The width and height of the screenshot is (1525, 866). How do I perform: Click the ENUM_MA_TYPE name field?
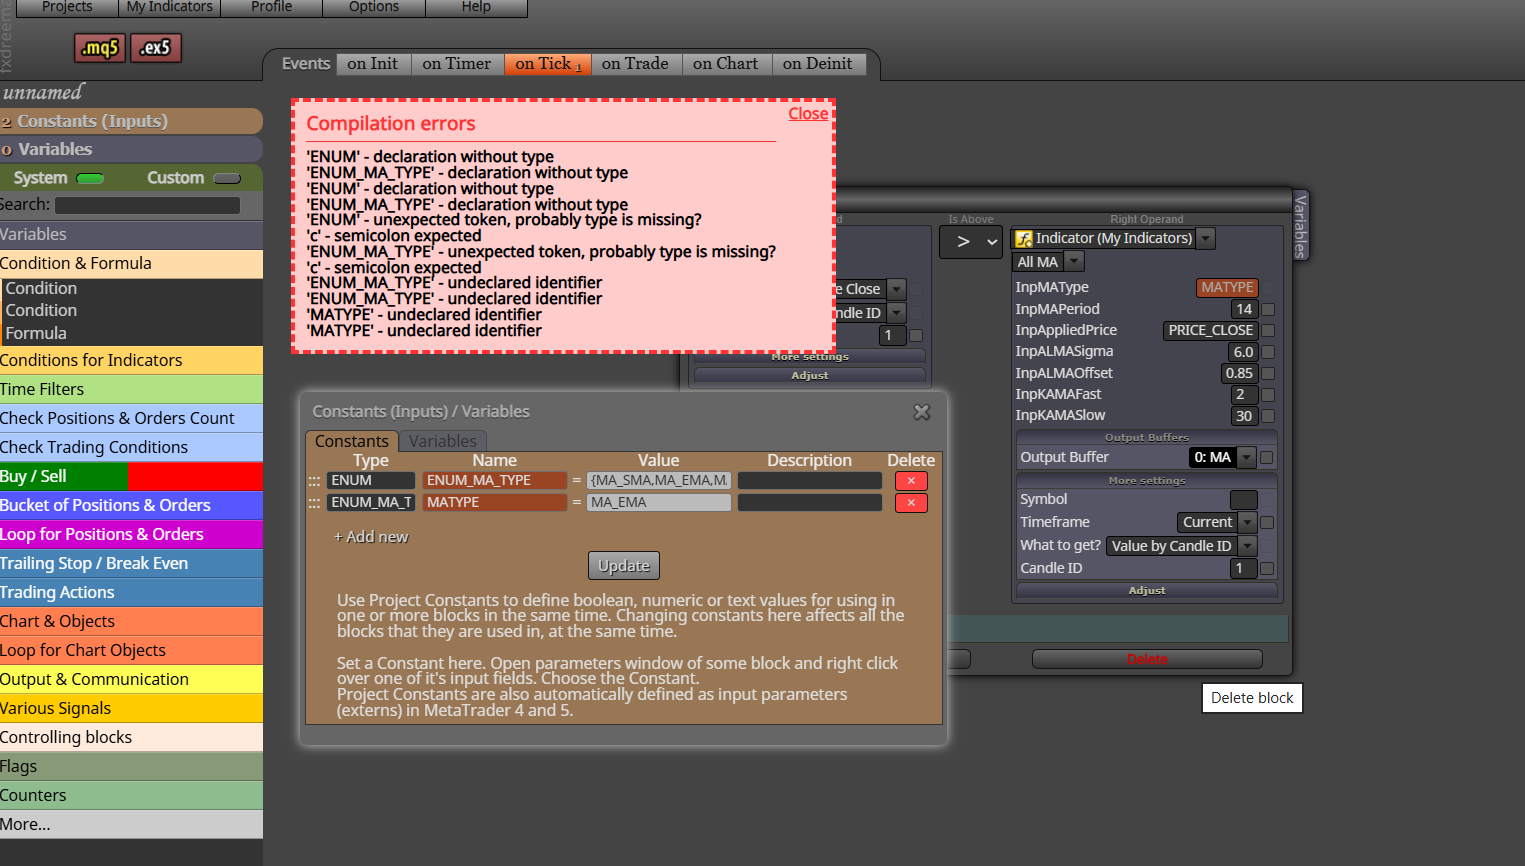(x=495, y=481)
